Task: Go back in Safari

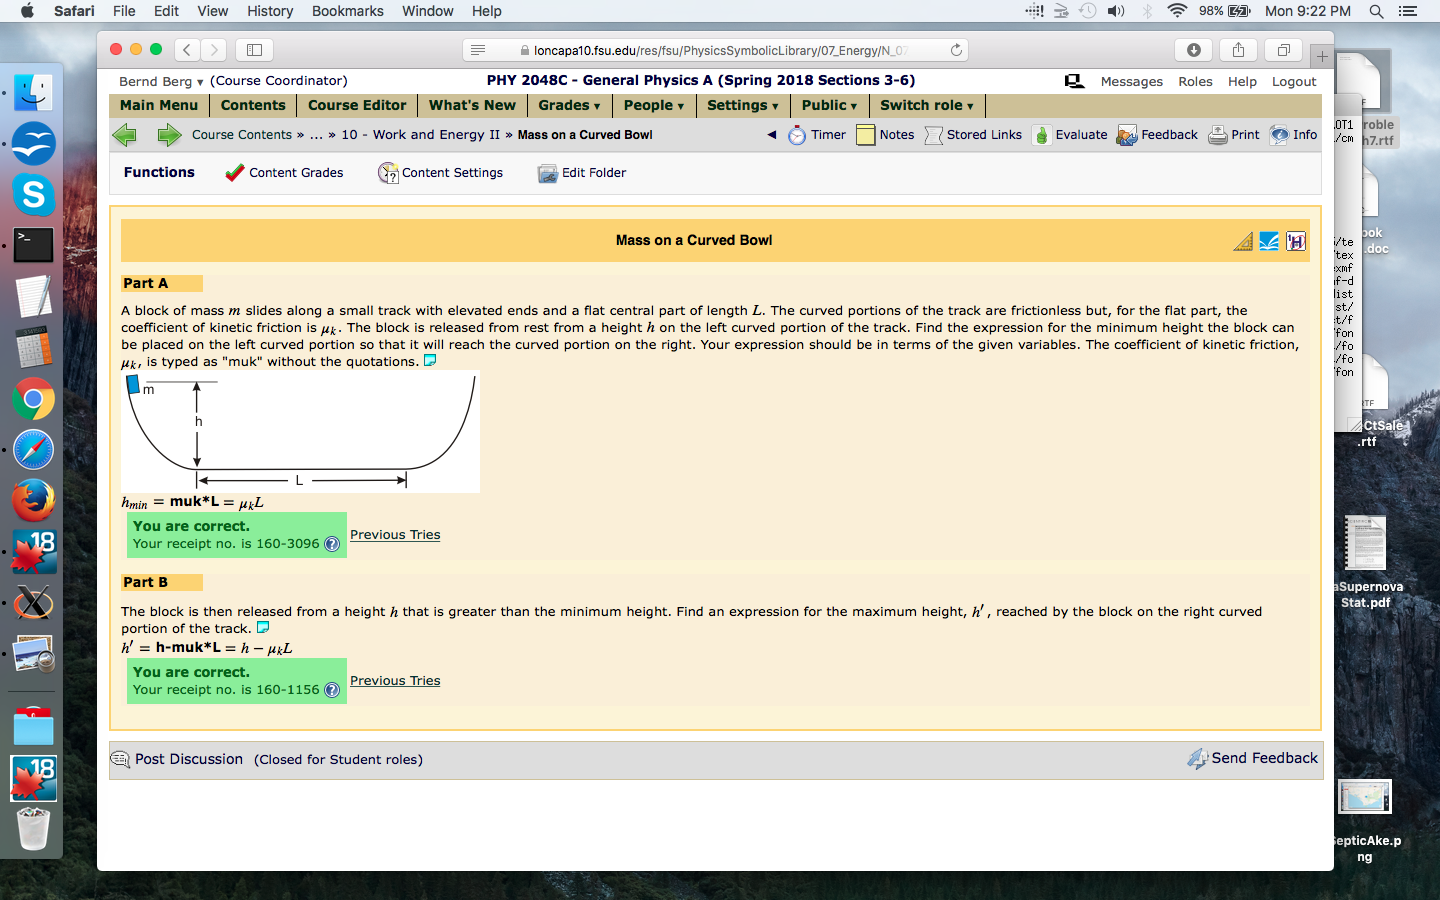Action: pos(187,50)
